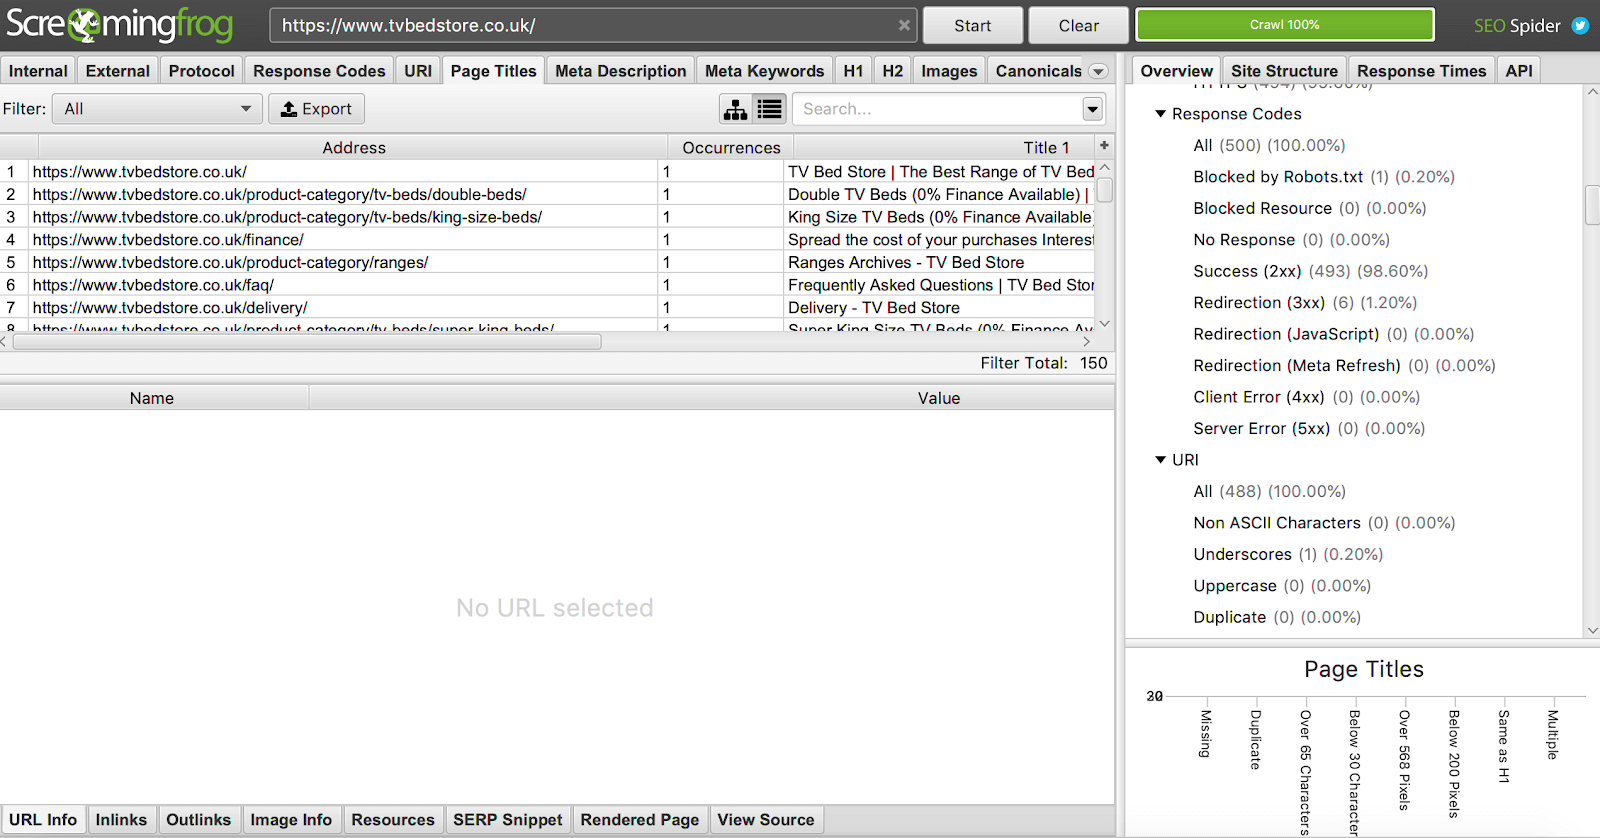This screenshot has width=1600, height=838.
Task: Open the URI tab
Action: pyautogui.click(x=418, y=71)
